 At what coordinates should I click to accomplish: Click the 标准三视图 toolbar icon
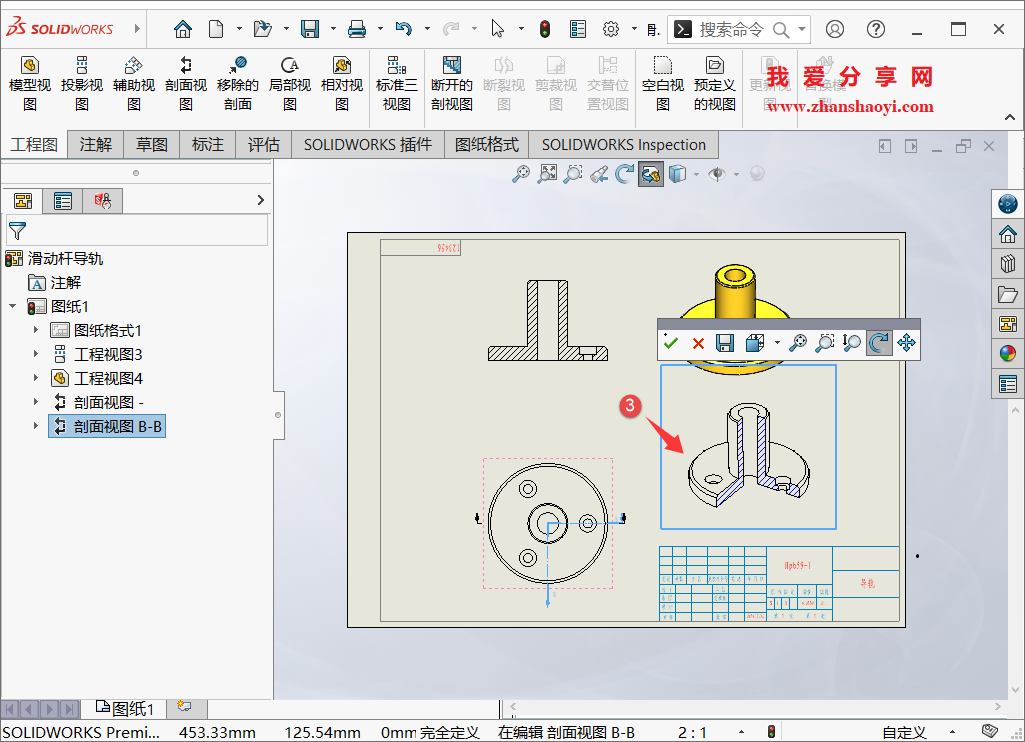pyautogui.click(x=396, y=82)
